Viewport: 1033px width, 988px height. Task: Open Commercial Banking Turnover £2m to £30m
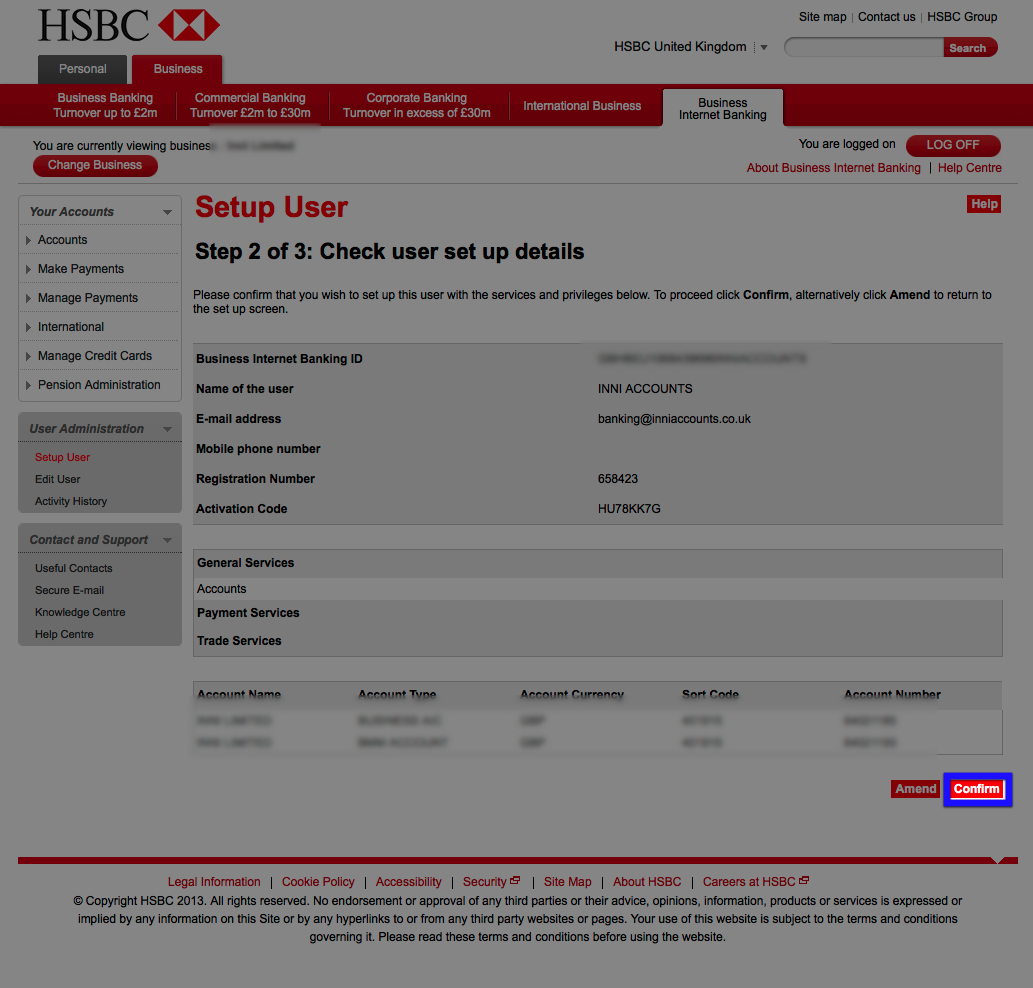250,105
